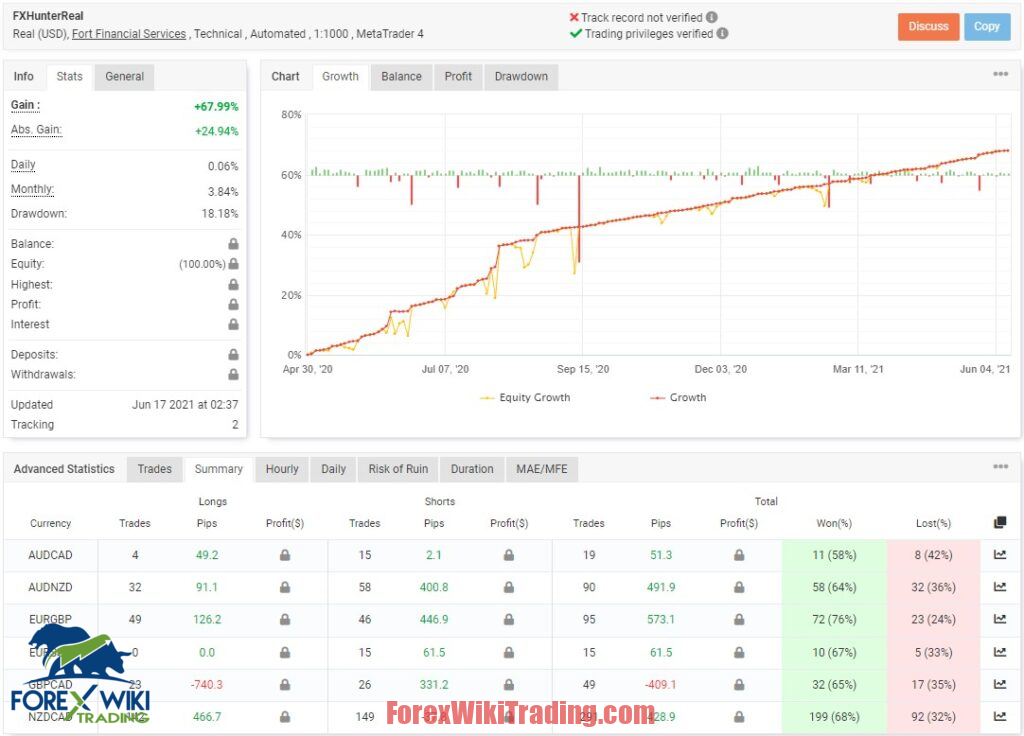The image size is (1024, 736).
Task: Open Advanced Statistics three-dot options menu
Action: tap(1000, 466)
